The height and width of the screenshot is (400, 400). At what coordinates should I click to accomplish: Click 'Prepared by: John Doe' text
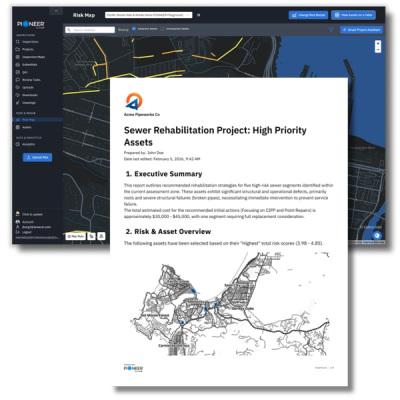point(144,153)
